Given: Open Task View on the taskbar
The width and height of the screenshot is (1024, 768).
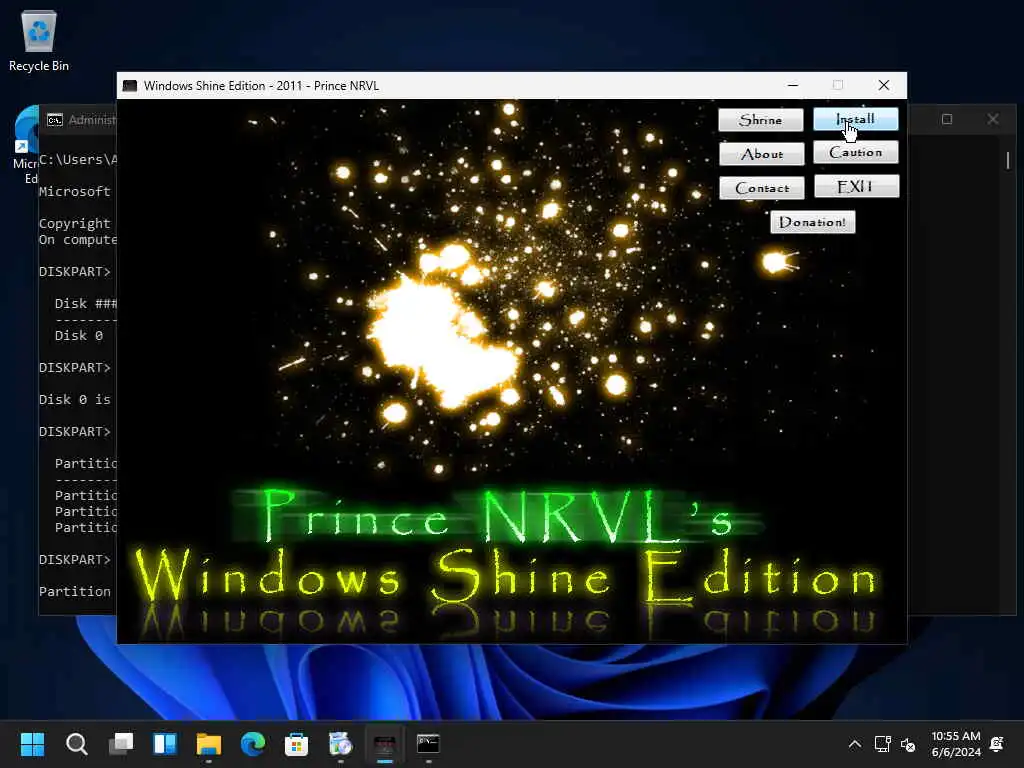Looking at the screenshot, I should click(121, 744).
